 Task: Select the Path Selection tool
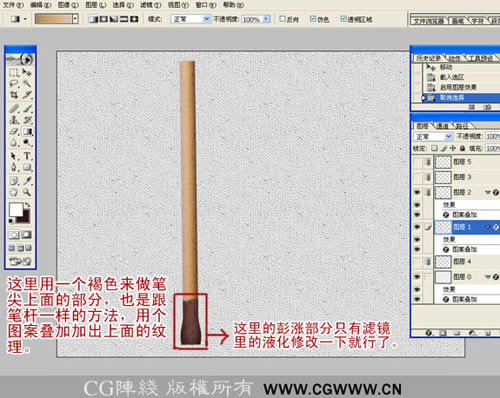point(14,156)
